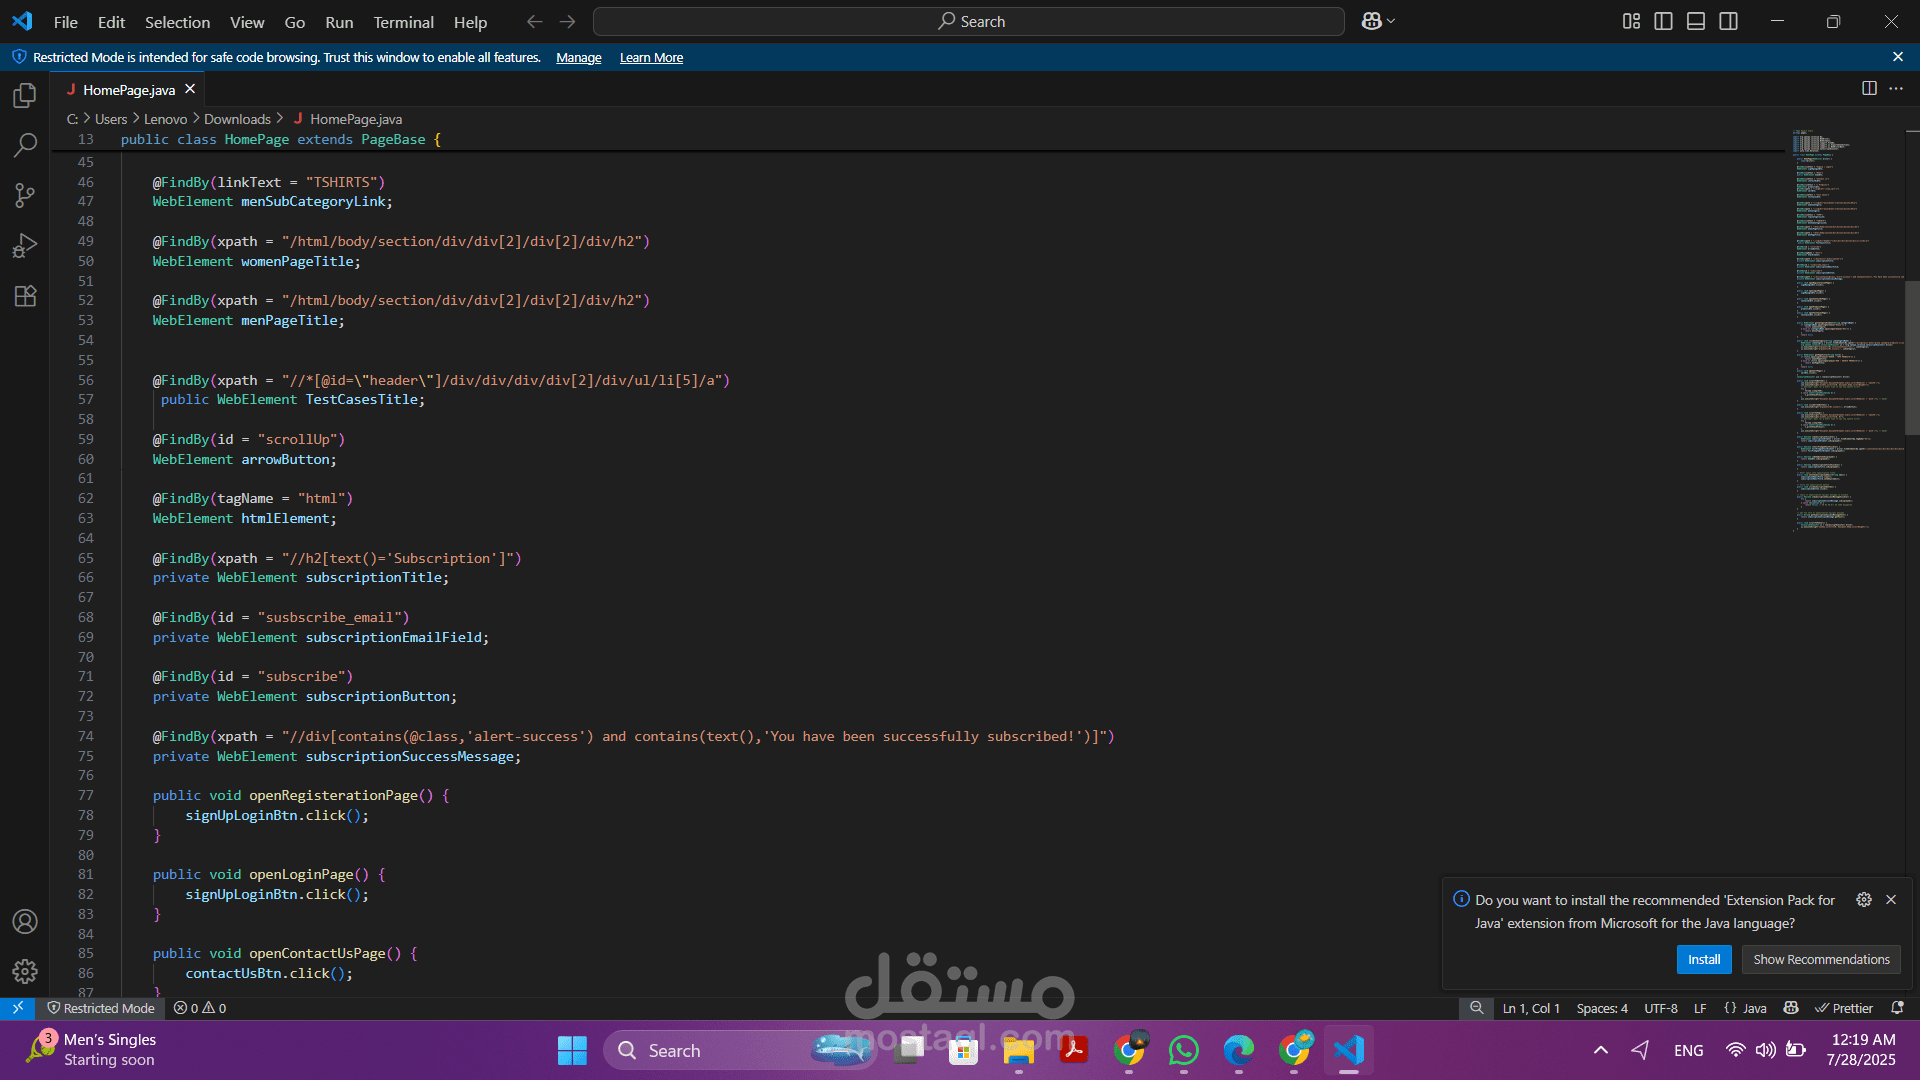The height and width of the screenshot is (1080, 1920).
Task: Open the Accounts icon menu
Action: tap(25, 921)
